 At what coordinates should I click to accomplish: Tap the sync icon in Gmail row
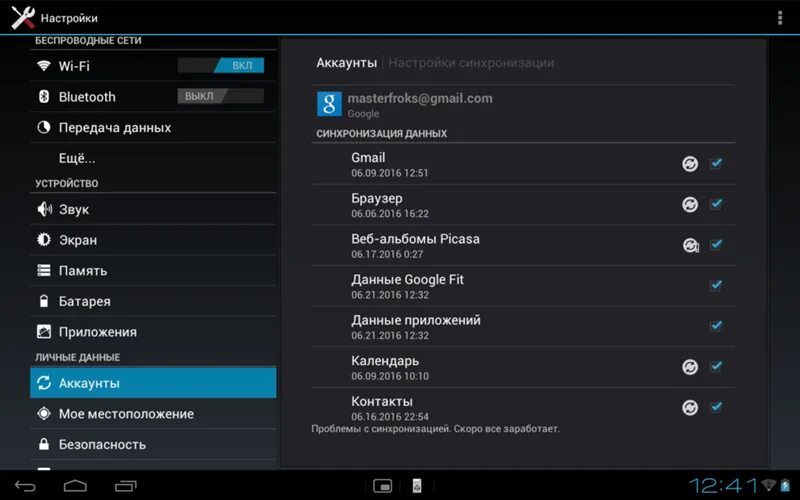690,164
